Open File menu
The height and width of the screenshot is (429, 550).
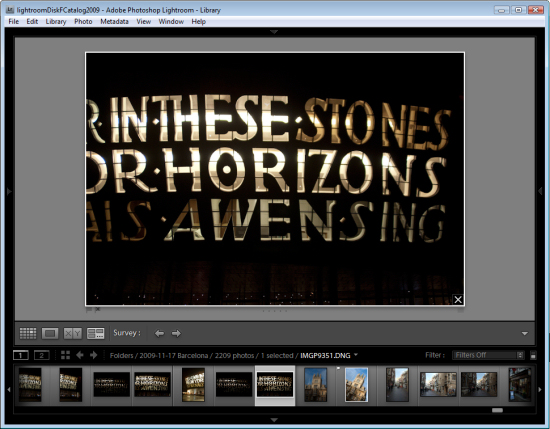point(14,21)
